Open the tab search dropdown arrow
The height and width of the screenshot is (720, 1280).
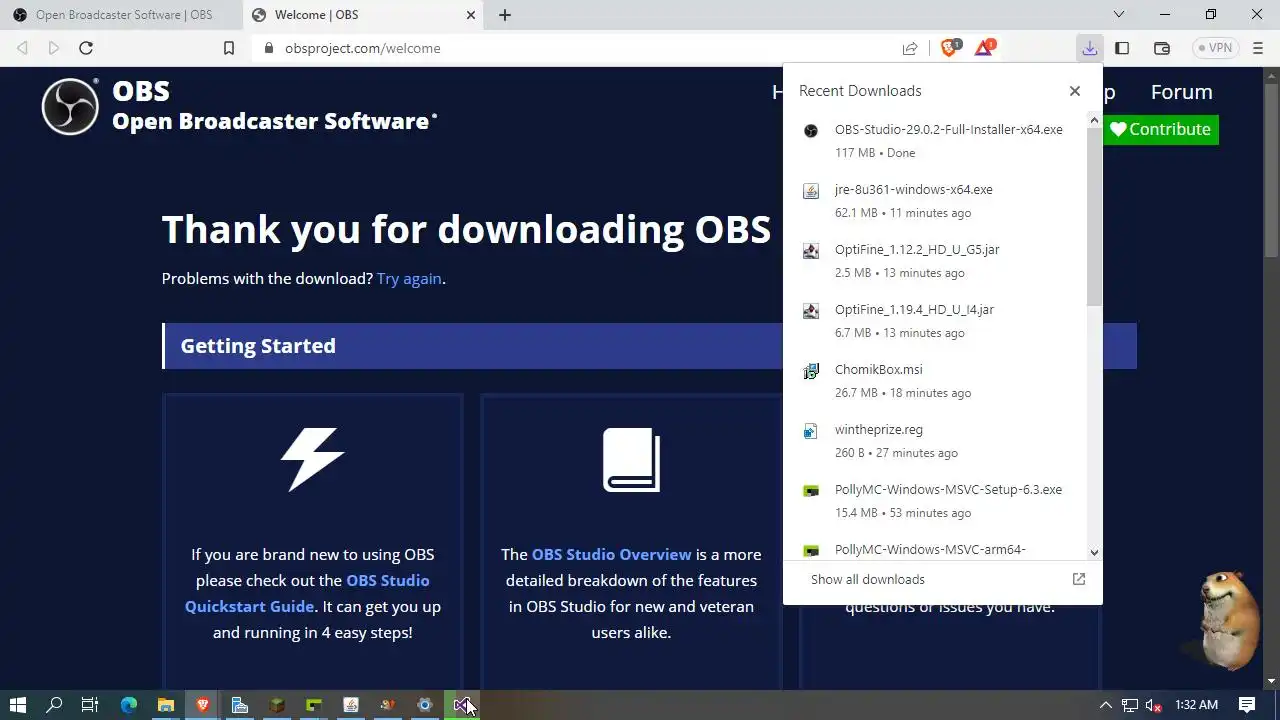[x=1119, y=15]
